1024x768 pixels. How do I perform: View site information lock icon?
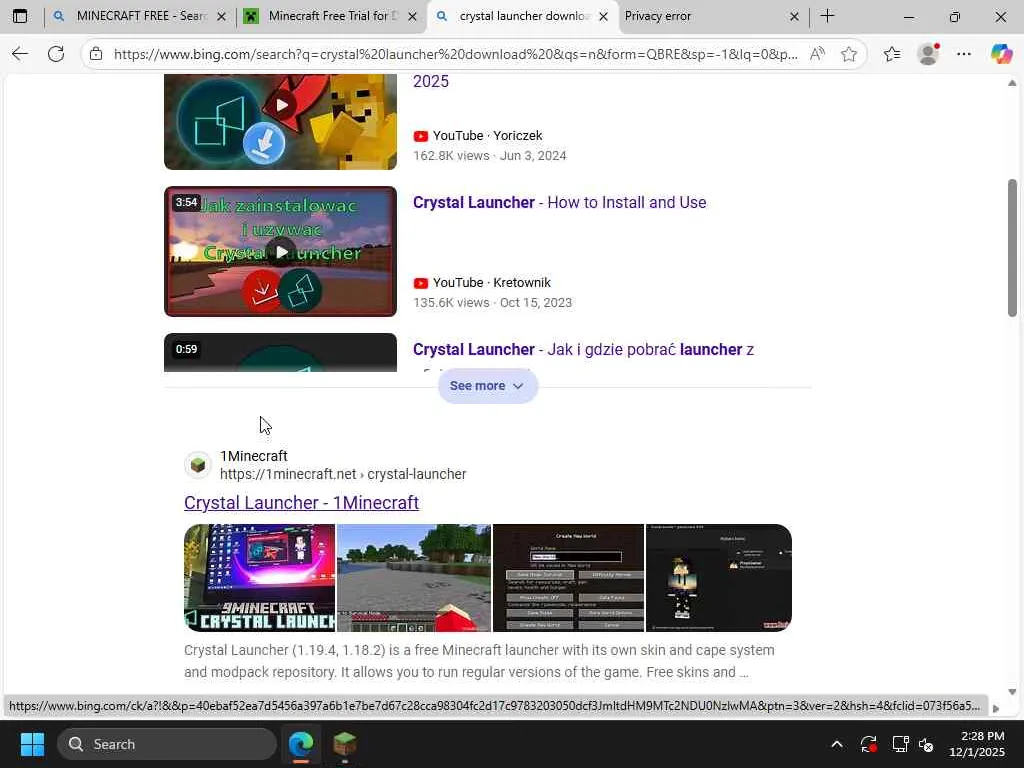click(96, 54)
